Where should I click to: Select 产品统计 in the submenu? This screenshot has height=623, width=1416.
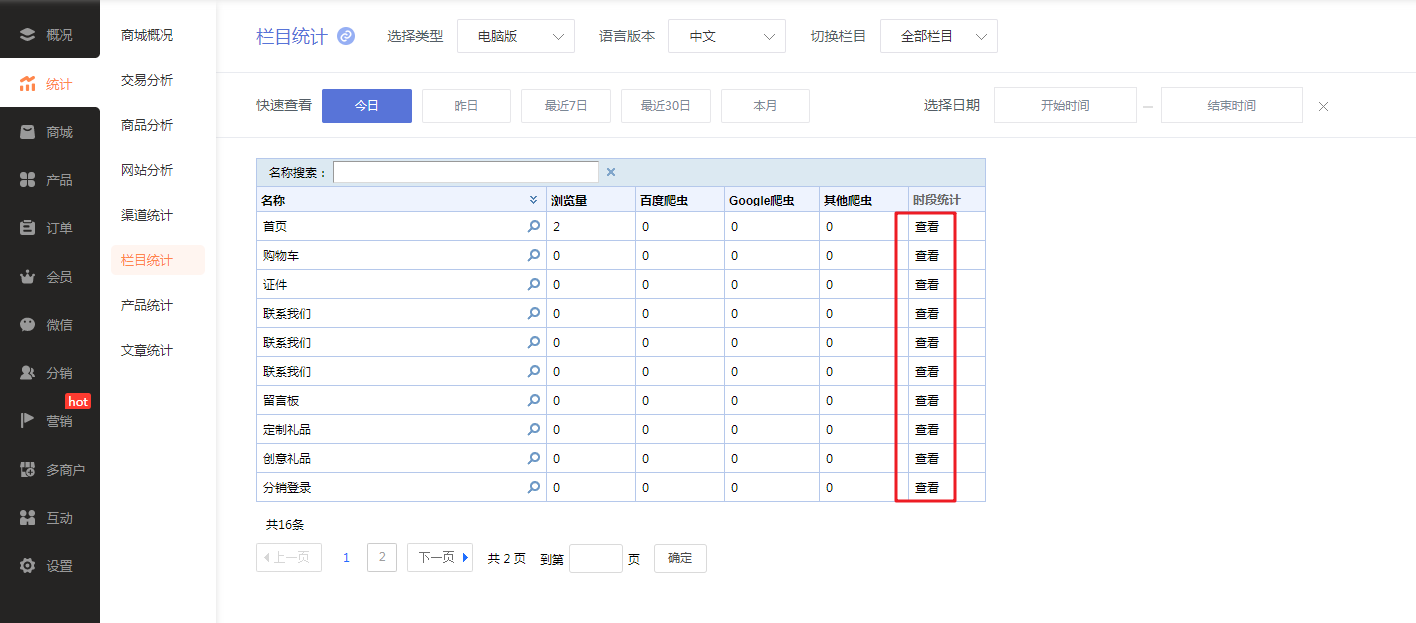click(x=147, y=305)
